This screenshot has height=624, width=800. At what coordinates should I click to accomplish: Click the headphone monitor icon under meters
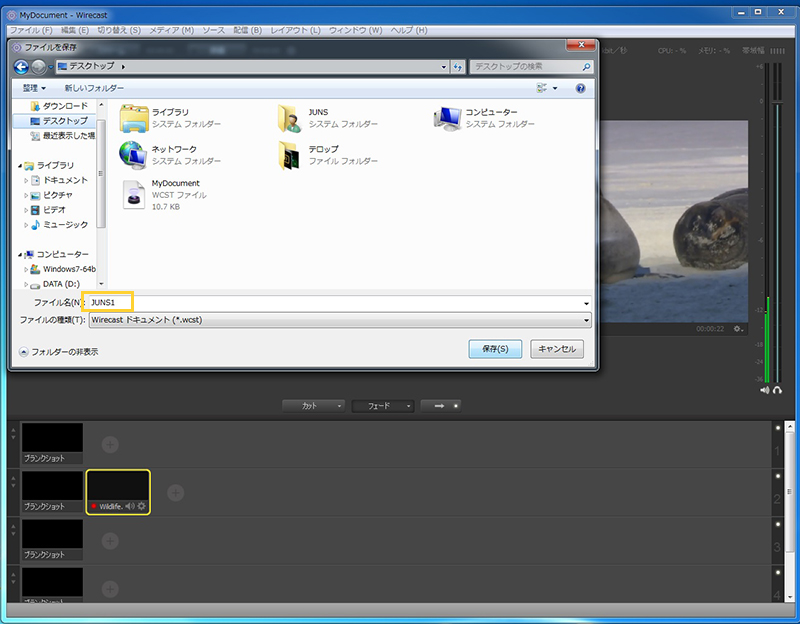pyautogui.click(x=777, y=390)
